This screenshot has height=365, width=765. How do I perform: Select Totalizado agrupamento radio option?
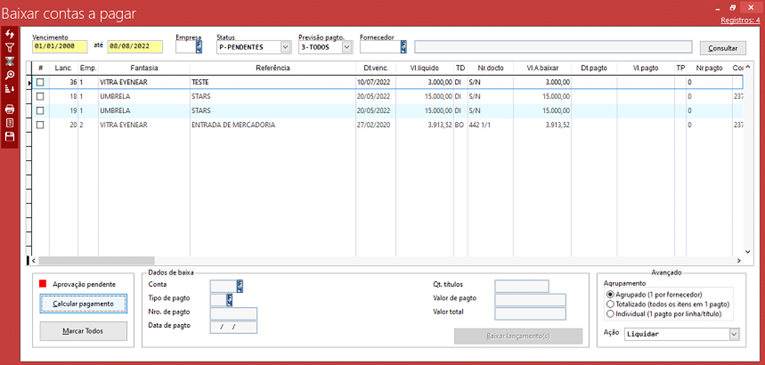click(609, 304)
